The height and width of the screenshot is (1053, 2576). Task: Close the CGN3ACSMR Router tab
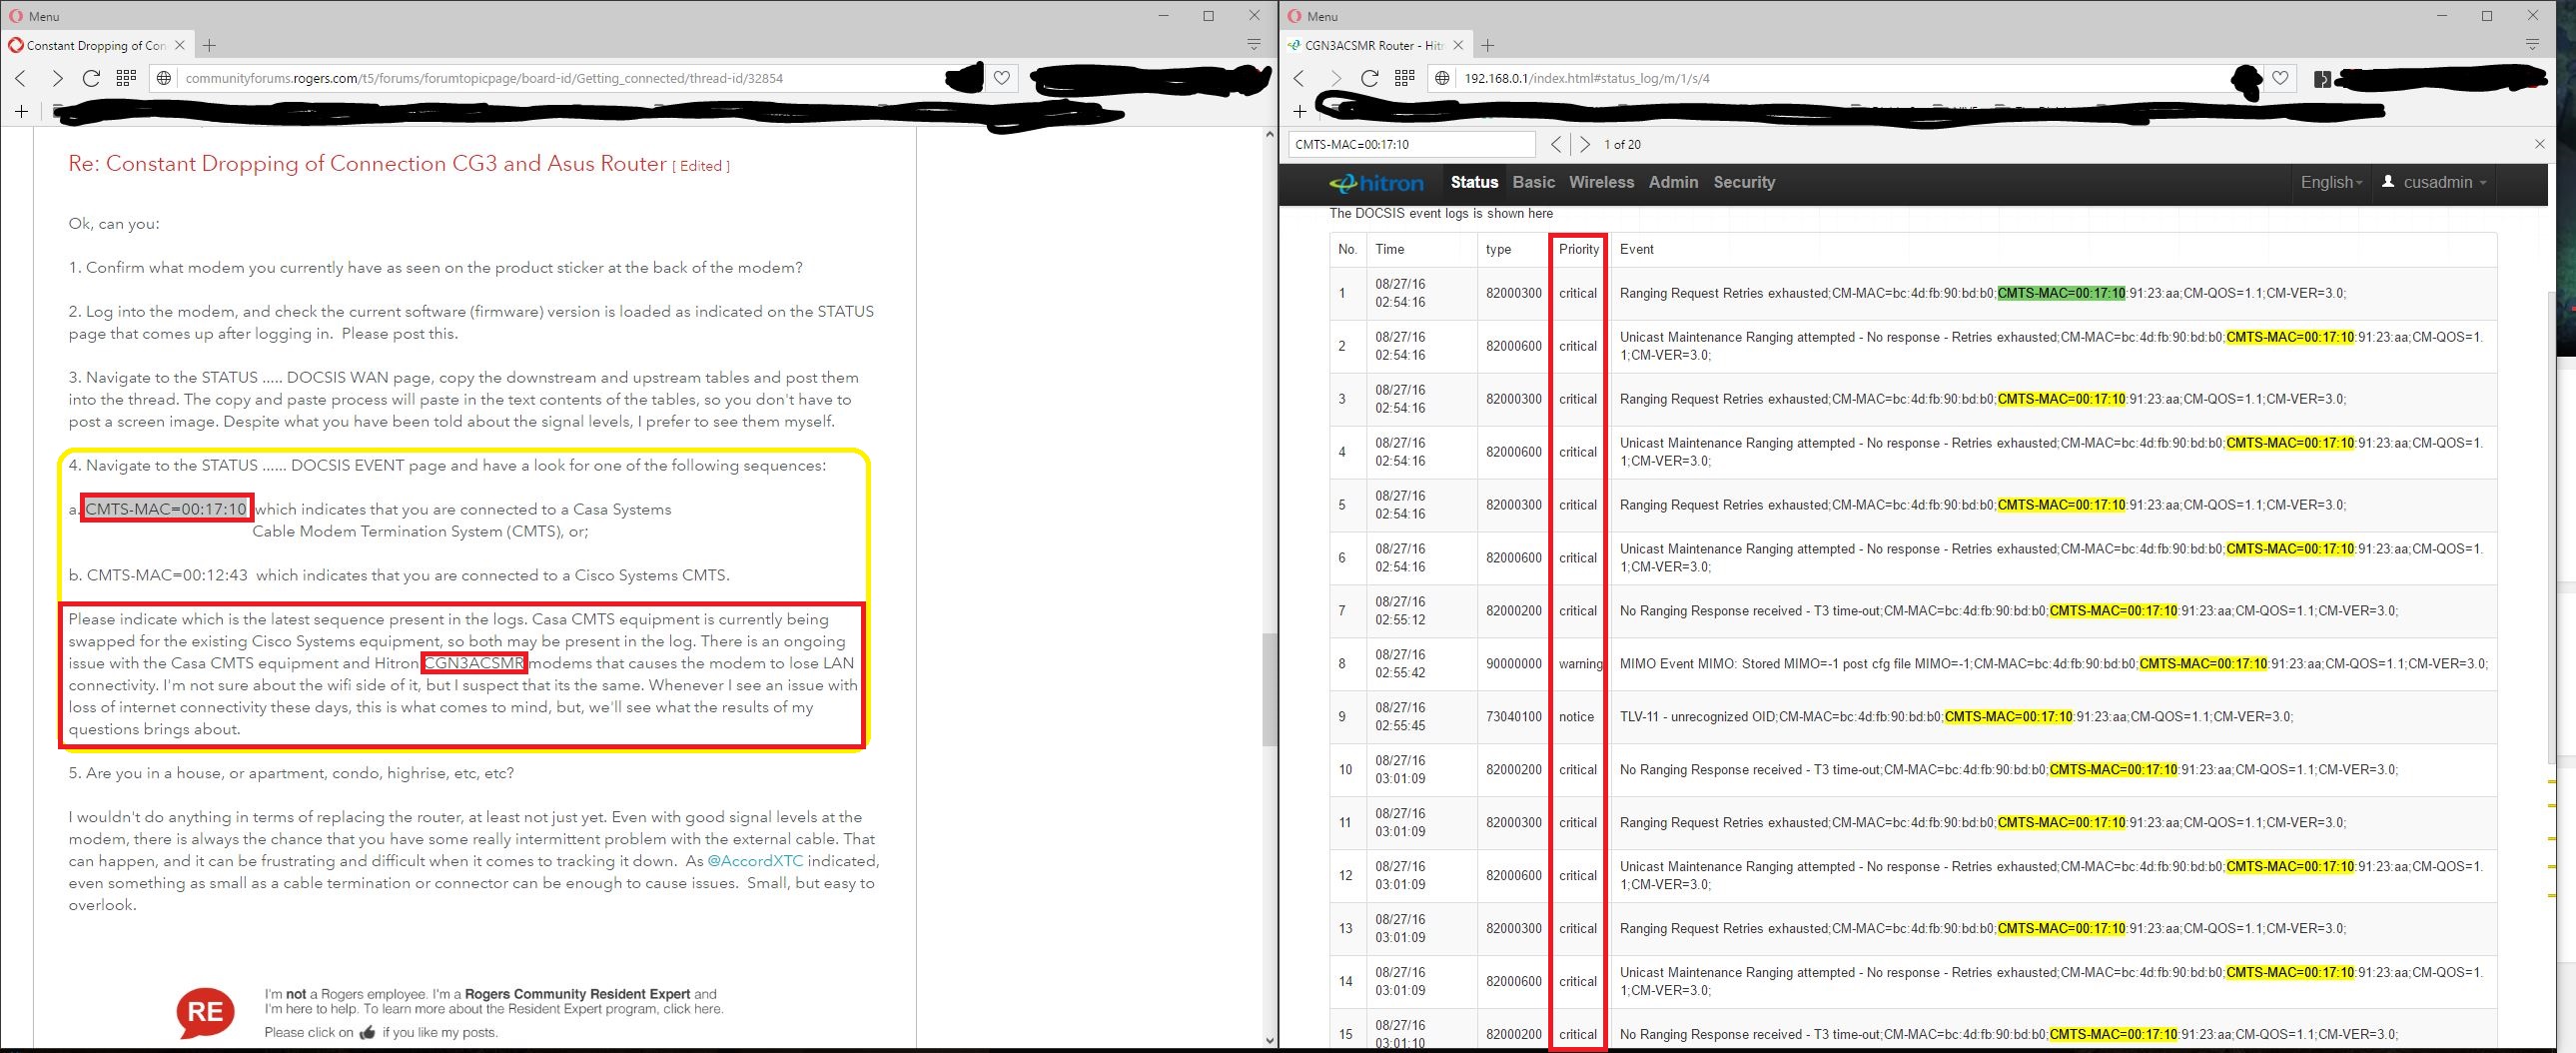(x=1458, y=45)
